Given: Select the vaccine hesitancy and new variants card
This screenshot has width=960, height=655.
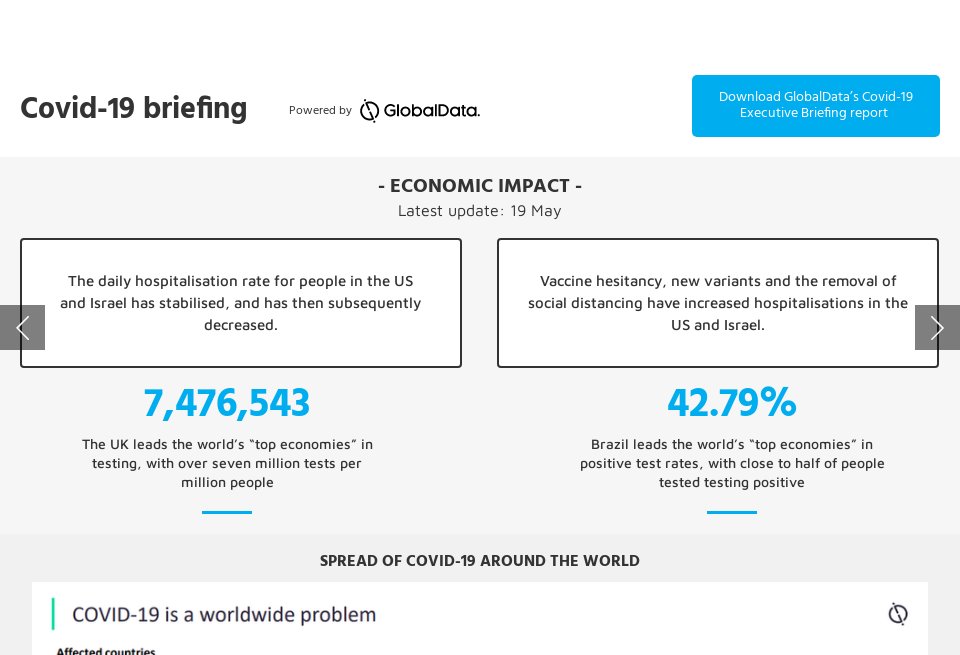Looking at the screenshot, I should click(718, 303).
